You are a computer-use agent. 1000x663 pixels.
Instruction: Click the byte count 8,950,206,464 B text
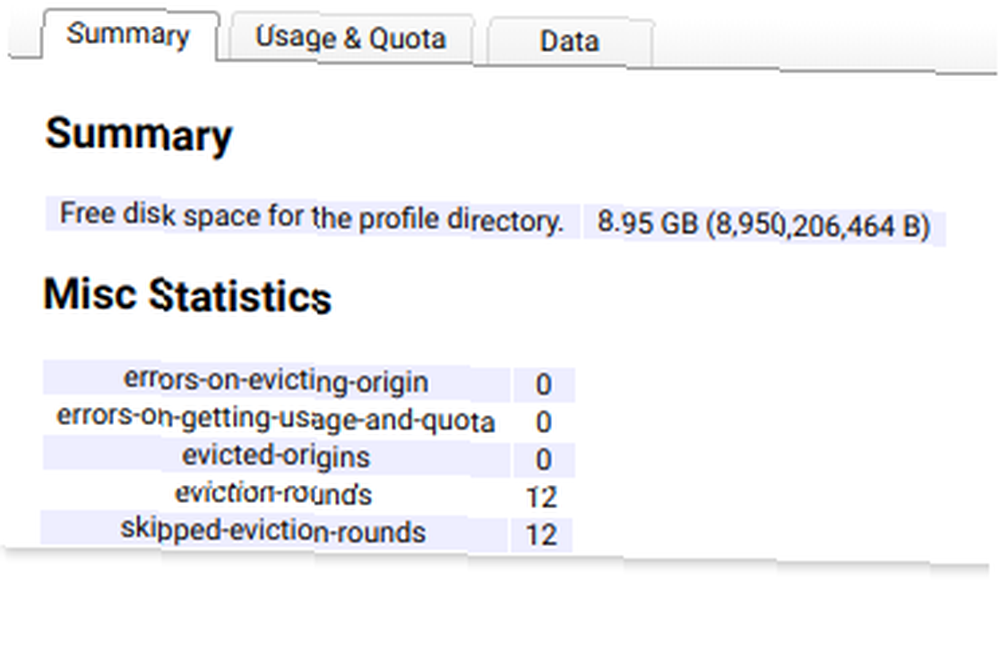point(819,226)
